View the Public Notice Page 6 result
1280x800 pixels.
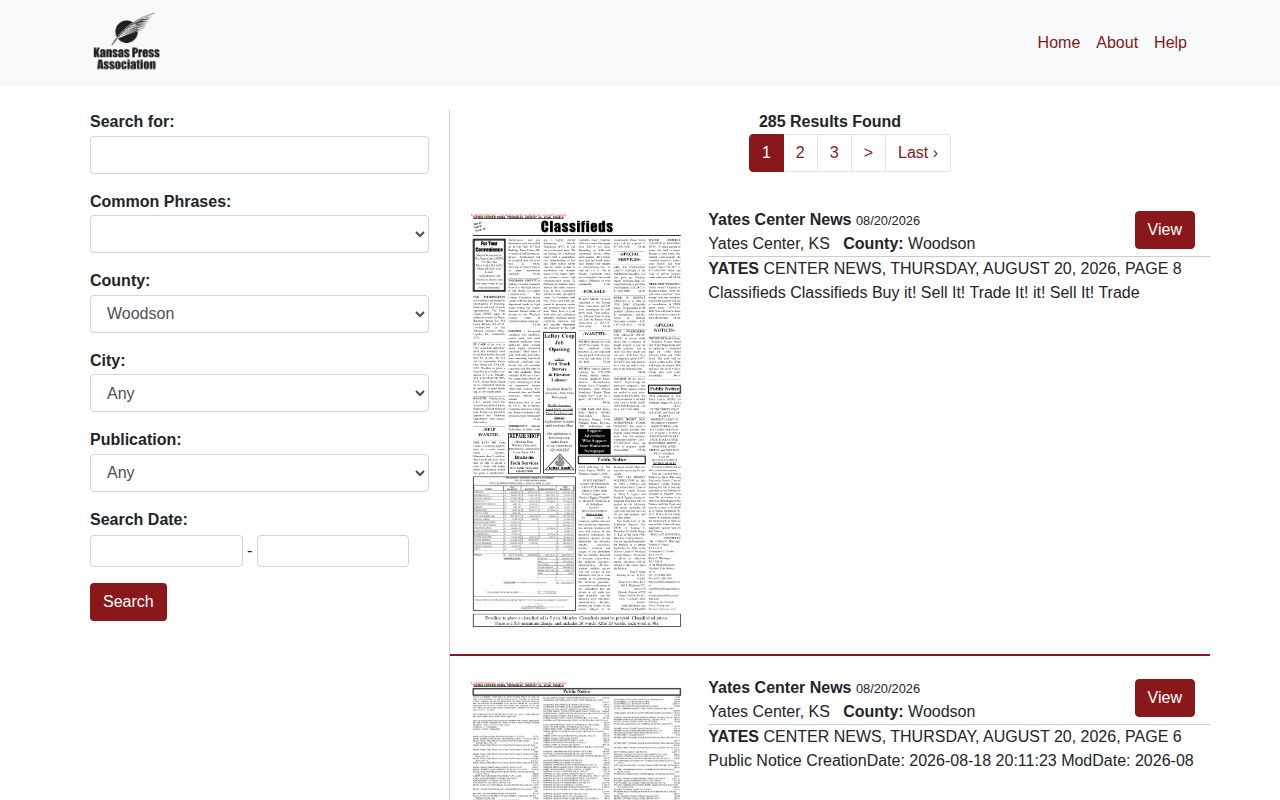point(1164,698)
